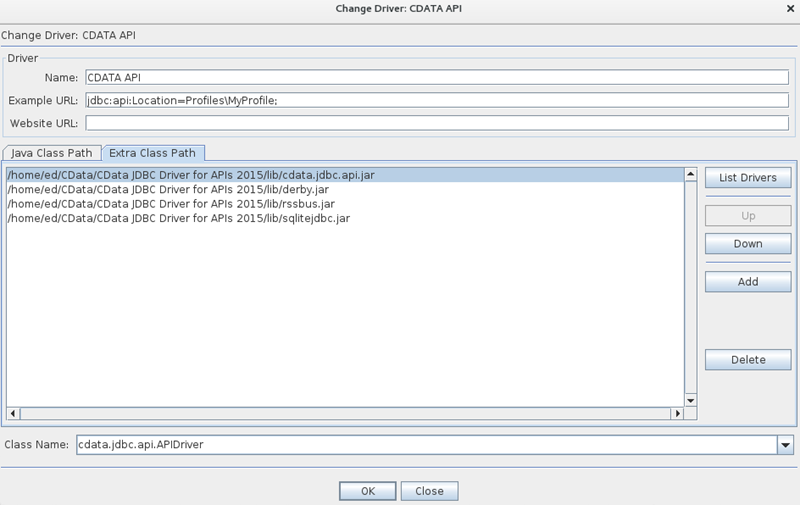Close the Change Driver dialog window
Image resolution: width=800 pixels, height=505 pixels.
click(790, 9)
